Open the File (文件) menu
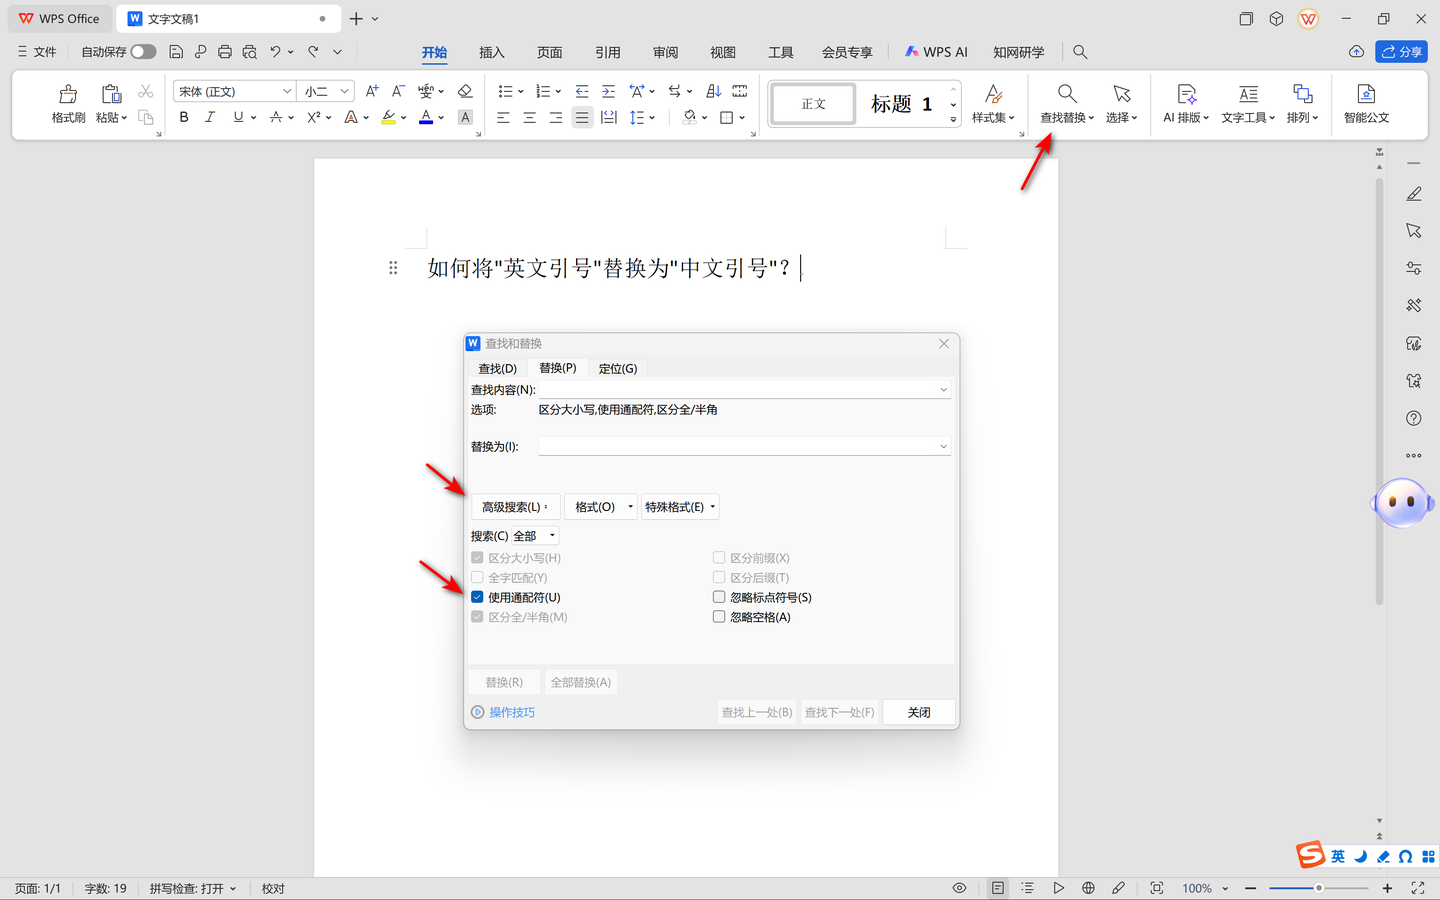1440x900 pixels. pos(37,52)
